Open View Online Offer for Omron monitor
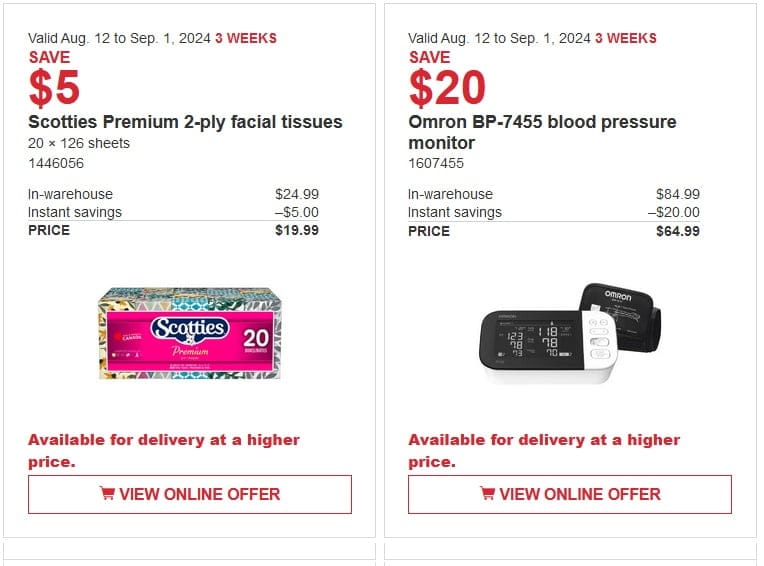The image size is (764, 566). coord(570,494)
